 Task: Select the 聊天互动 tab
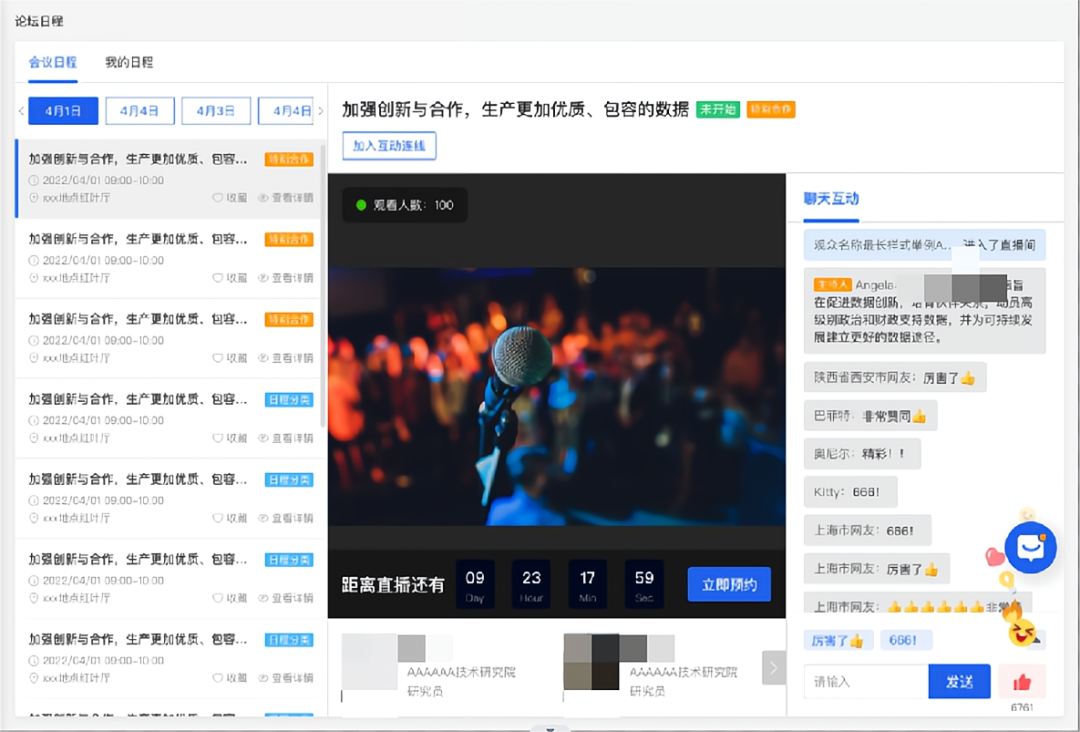click(831, 199)
